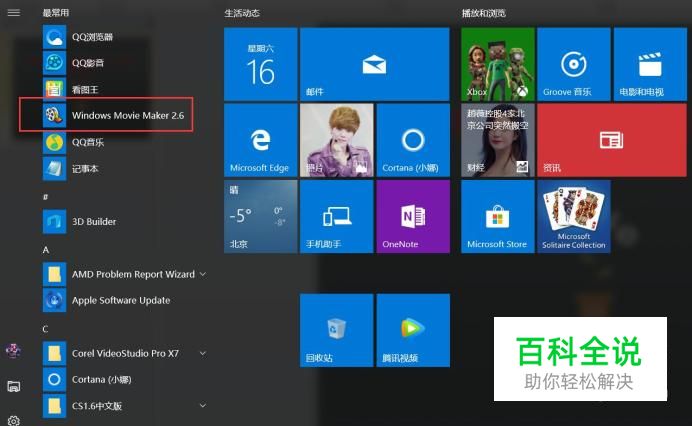Open the 回收站 recycle bin tile

coord(337,330)
